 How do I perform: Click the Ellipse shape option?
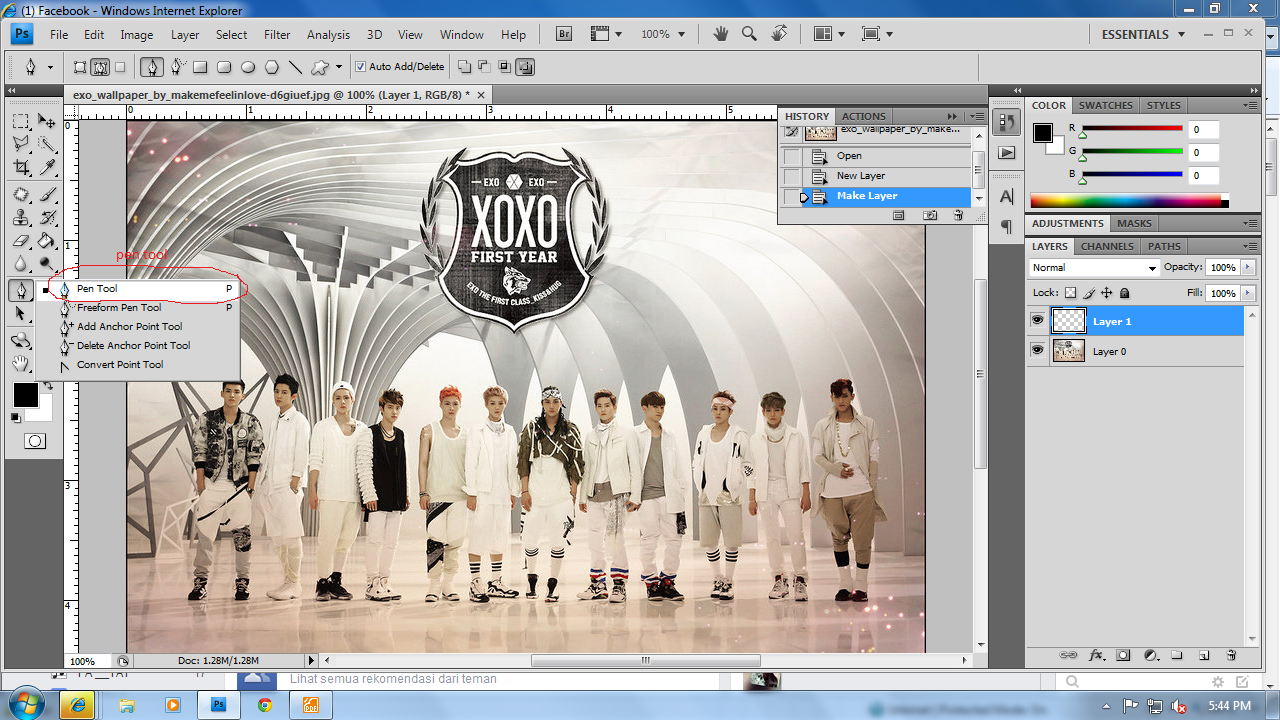(248, 68)
